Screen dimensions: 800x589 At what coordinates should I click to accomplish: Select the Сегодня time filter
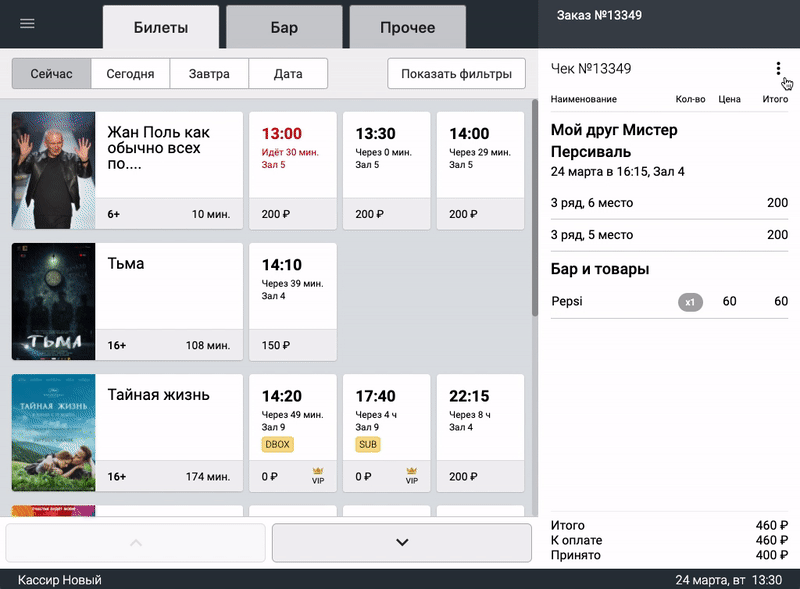tap(130, 73)
